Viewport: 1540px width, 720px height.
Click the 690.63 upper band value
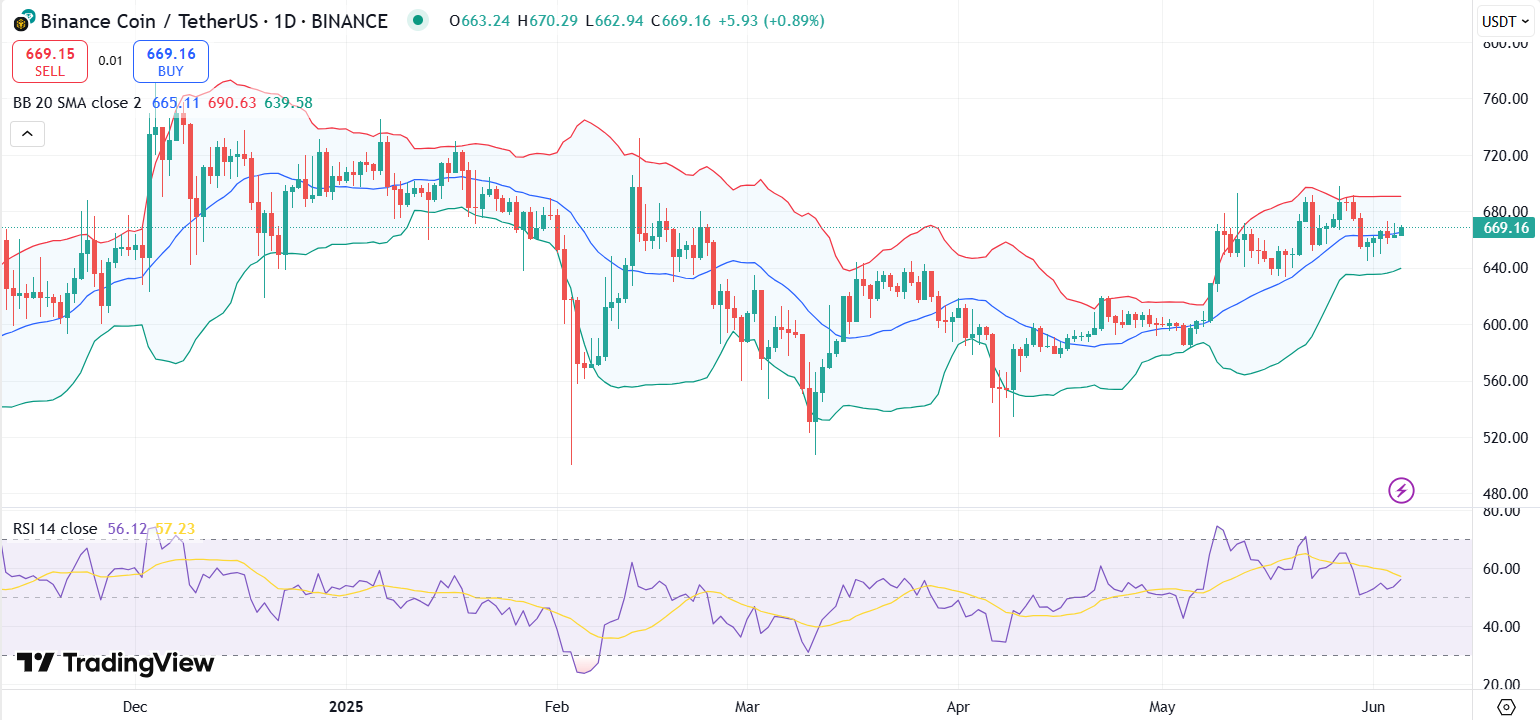tap(232, 102)
